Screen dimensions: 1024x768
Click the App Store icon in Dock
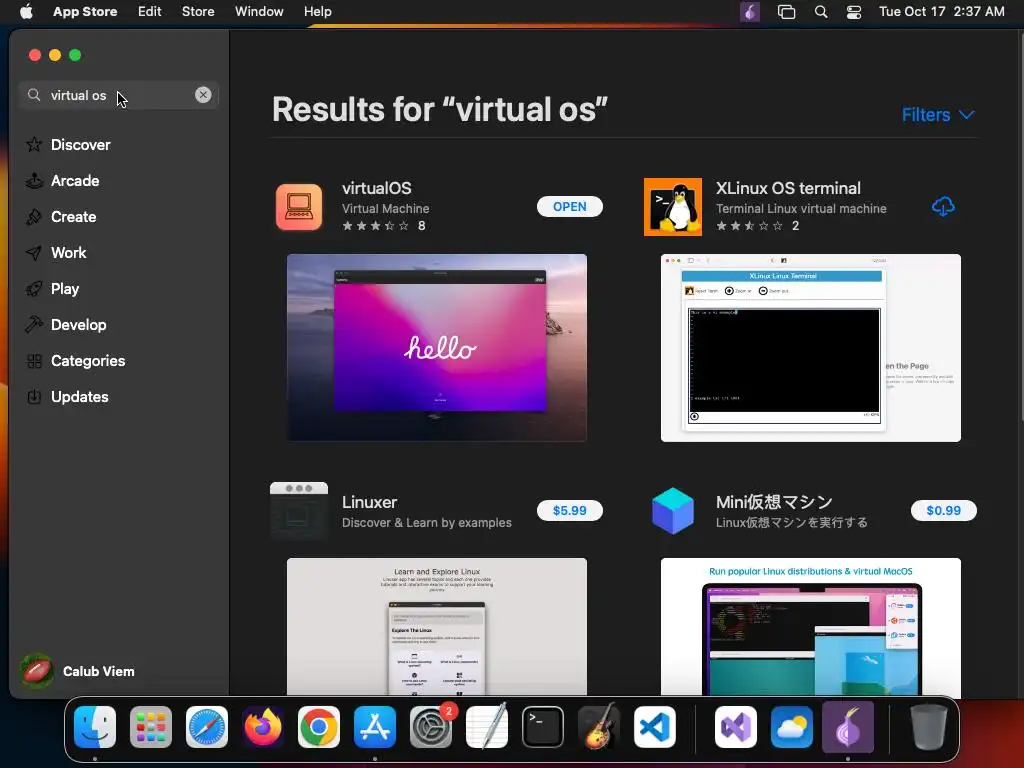click(375, 727)
